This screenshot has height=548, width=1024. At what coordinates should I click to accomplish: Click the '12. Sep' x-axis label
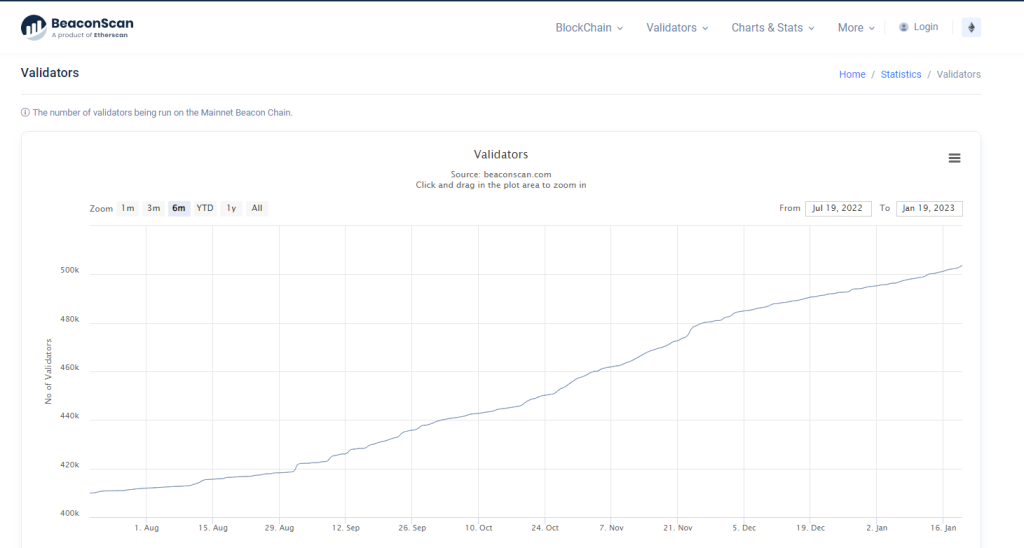(x=345, y=528)
